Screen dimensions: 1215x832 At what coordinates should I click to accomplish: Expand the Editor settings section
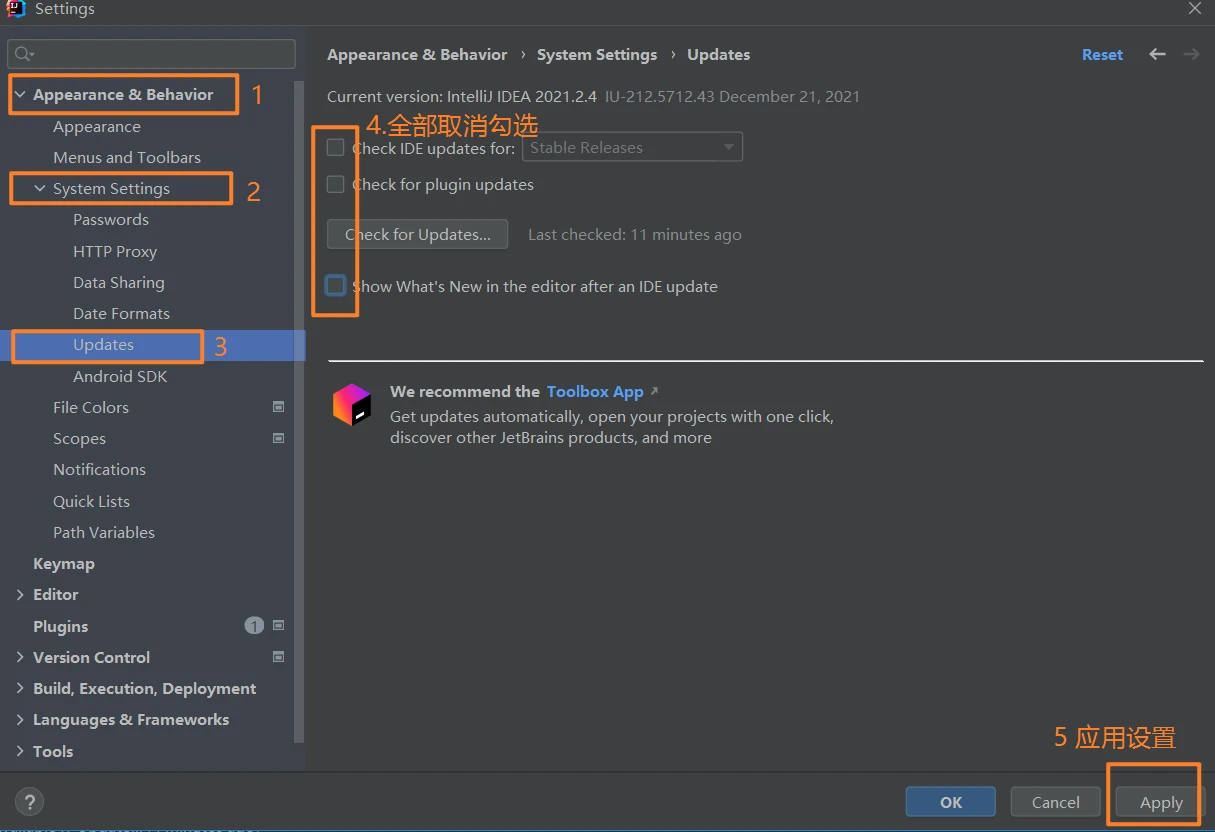(x=20, y=595)
